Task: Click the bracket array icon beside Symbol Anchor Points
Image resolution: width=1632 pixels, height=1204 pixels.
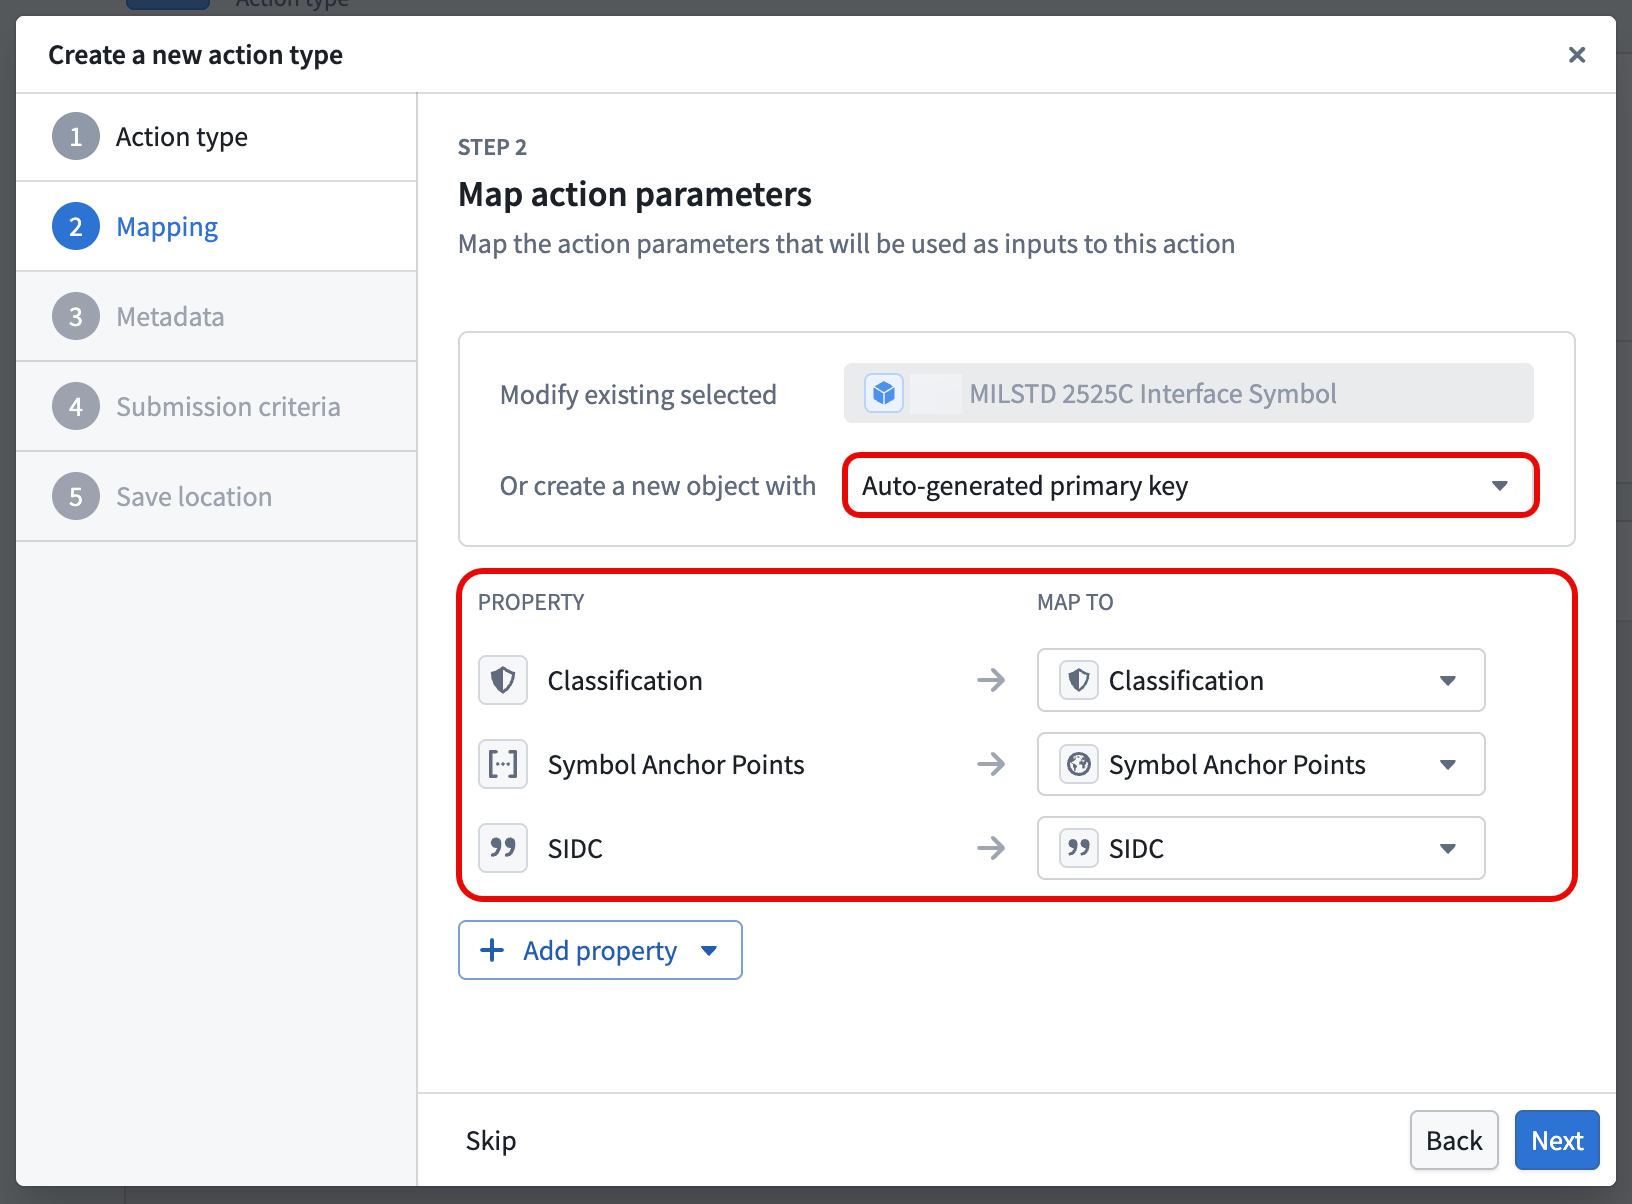Action: (503, 765)
